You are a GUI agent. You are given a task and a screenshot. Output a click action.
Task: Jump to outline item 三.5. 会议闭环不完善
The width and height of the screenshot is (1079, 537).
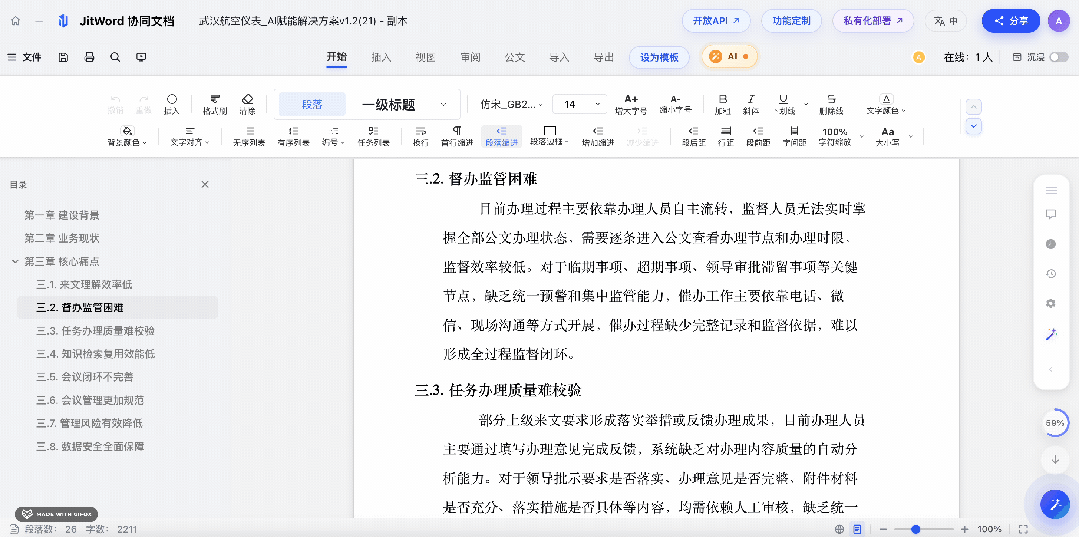click(x=85, y=377)
